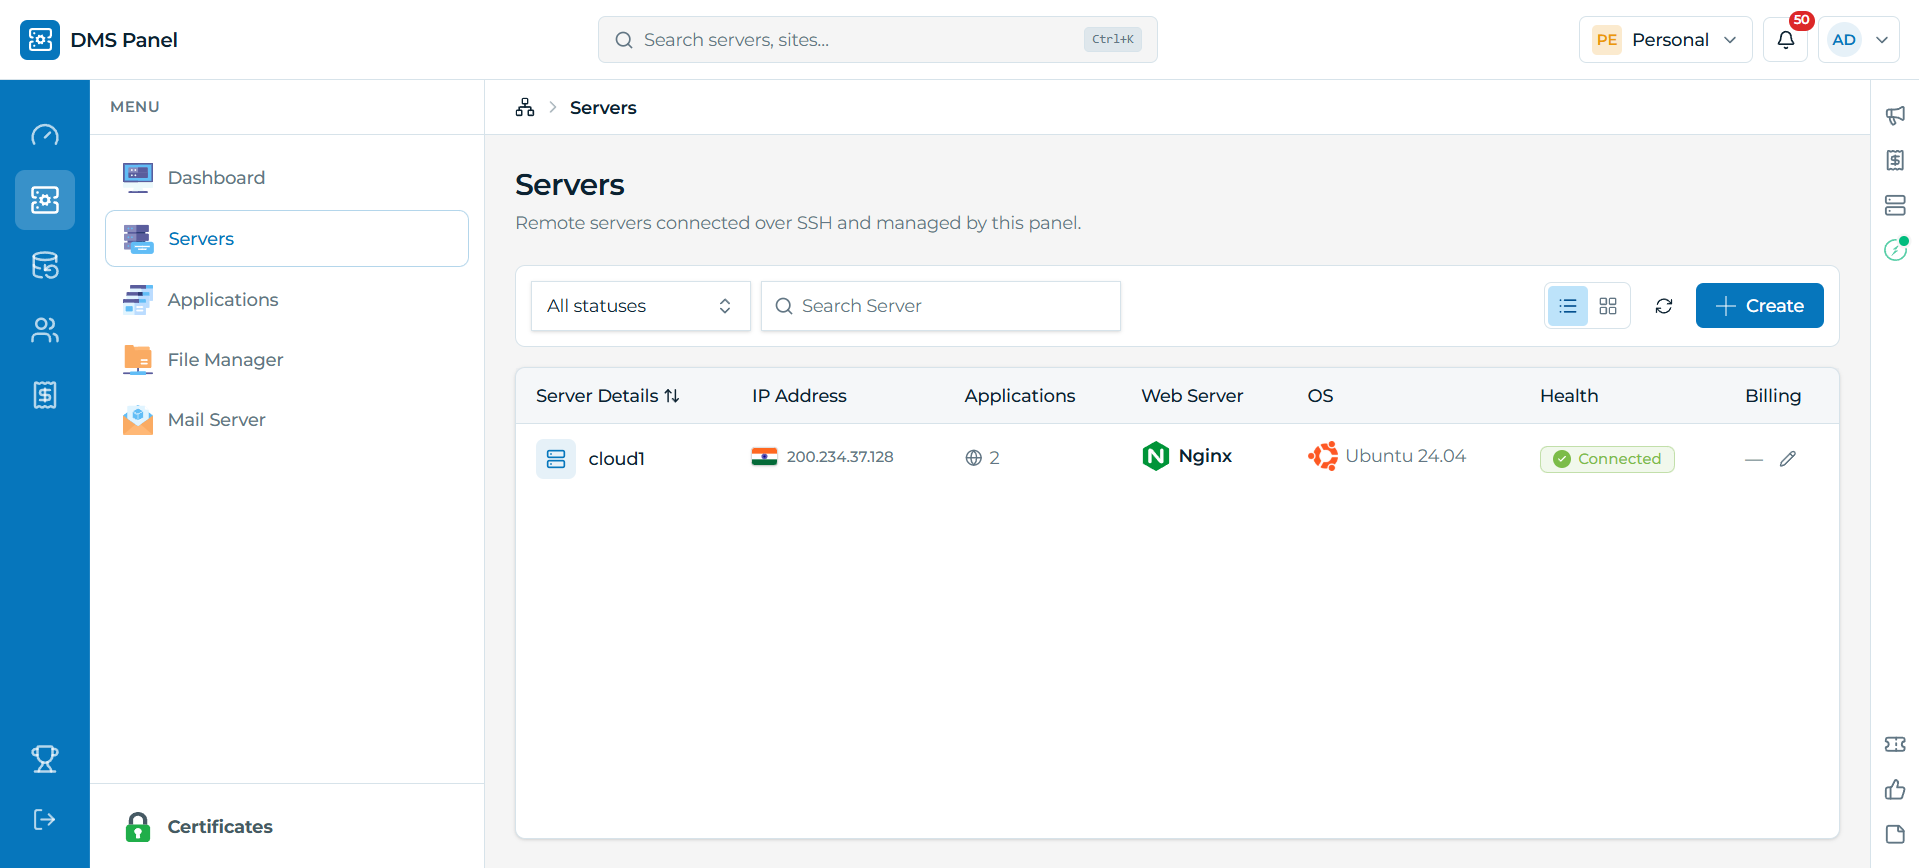Click the logout icon in left rail
This screenshot has height=868, width=1919.
[x=45, y=820]
